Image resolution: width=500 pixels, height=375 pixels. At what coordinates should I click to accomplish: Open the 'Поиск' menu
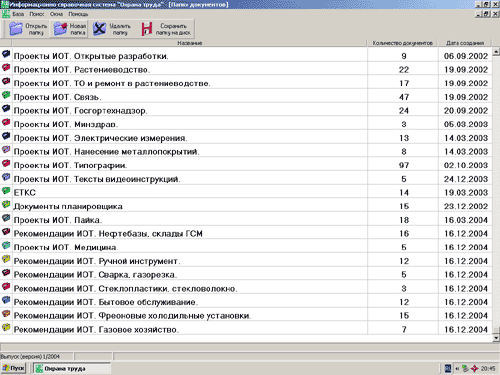click(37, 14)
